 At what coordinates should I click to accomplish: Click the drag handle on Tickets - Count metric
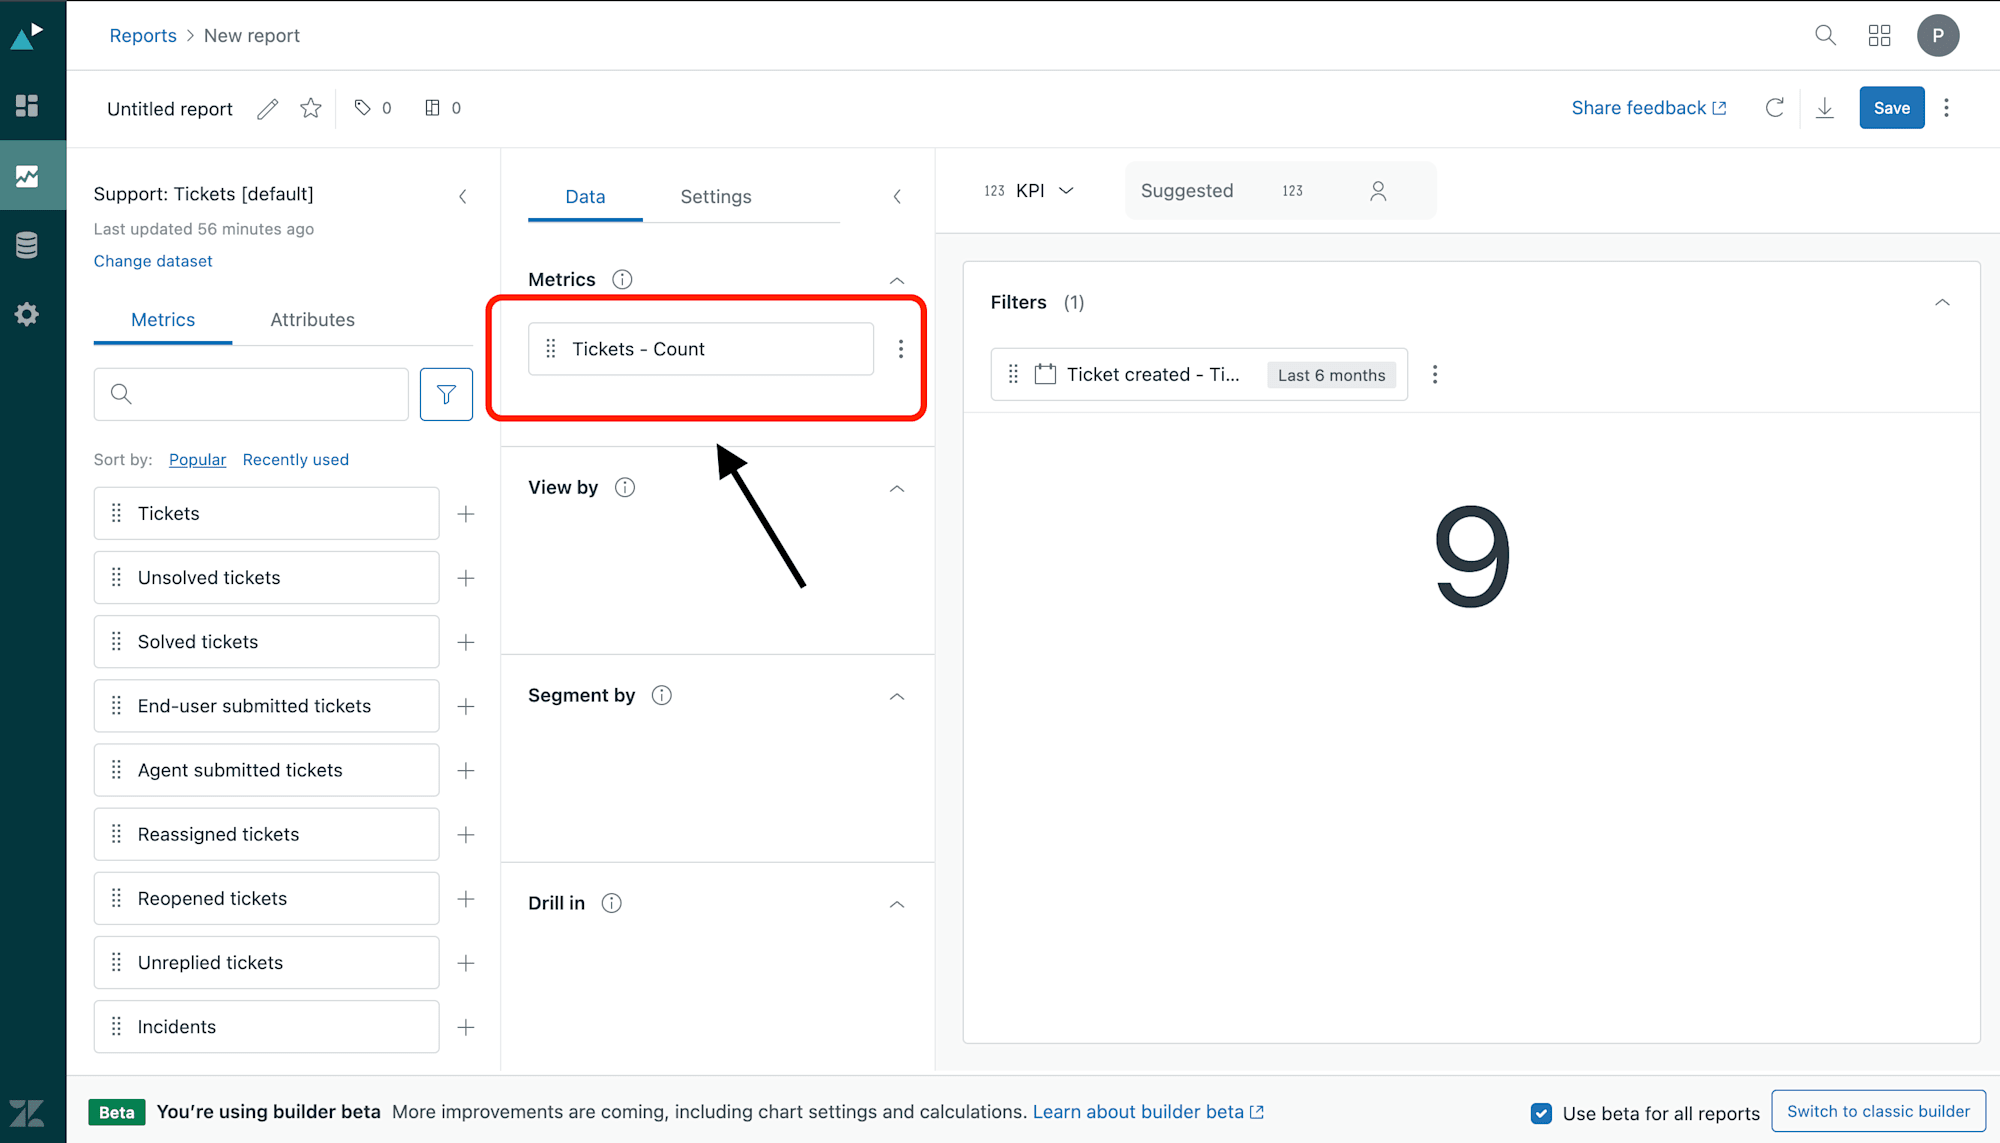point(549,349)
